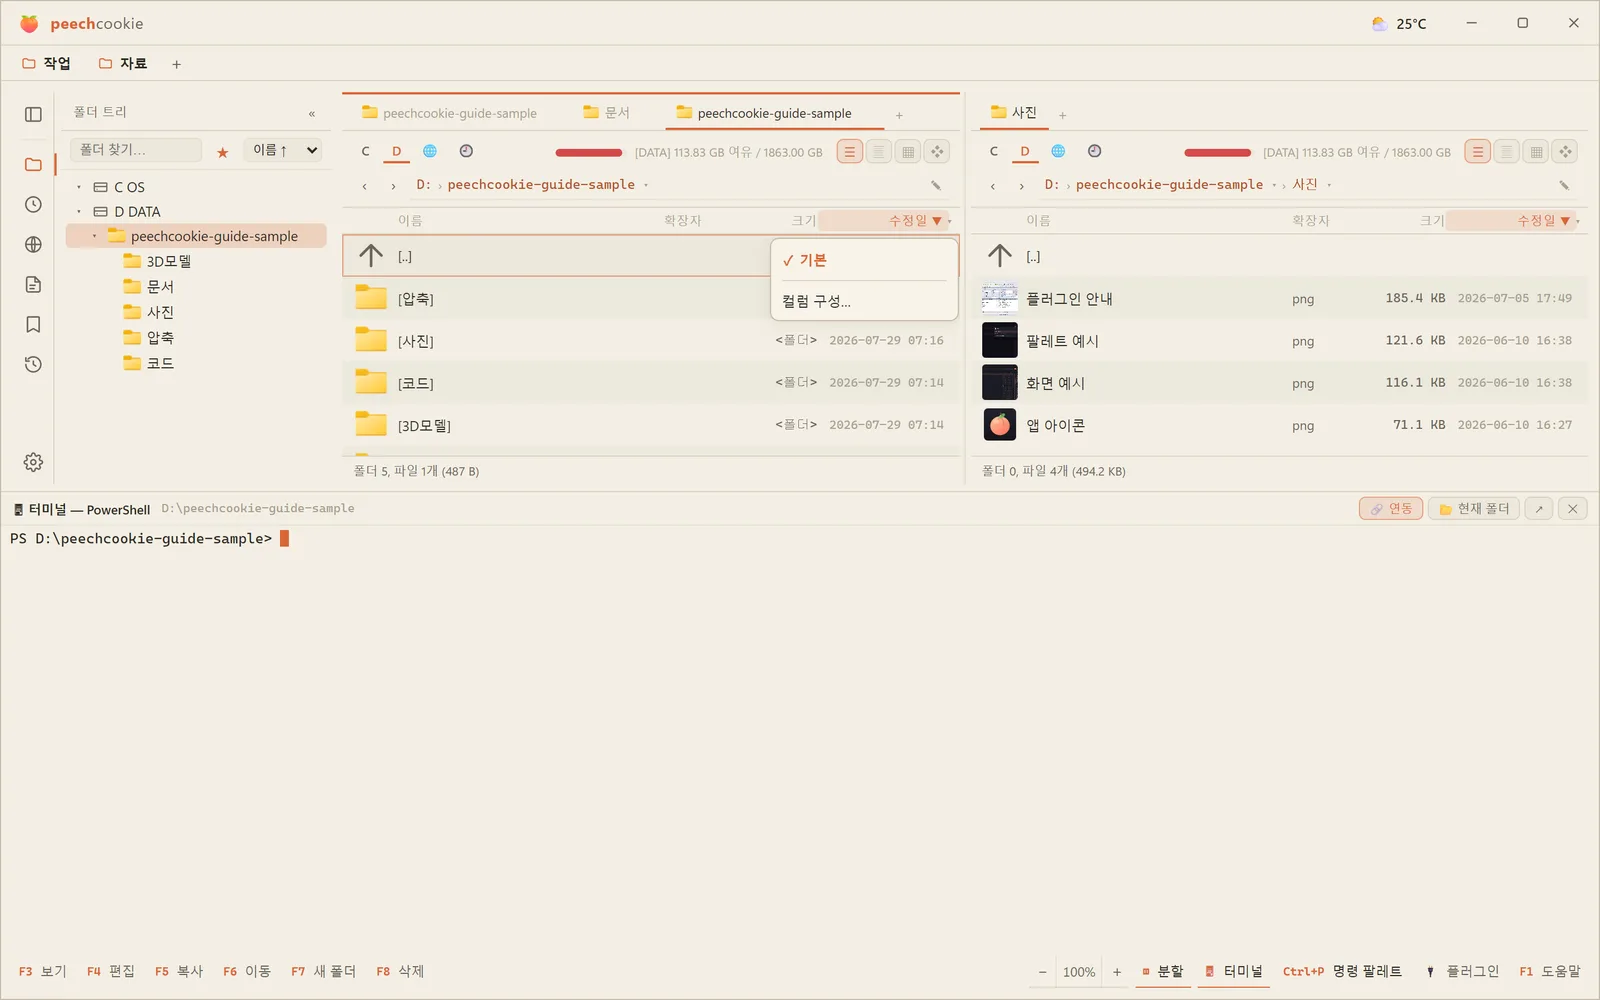1600x1000 pixels.
Task: Add a new tab in the right pane
Action: tap(1062, 115)
